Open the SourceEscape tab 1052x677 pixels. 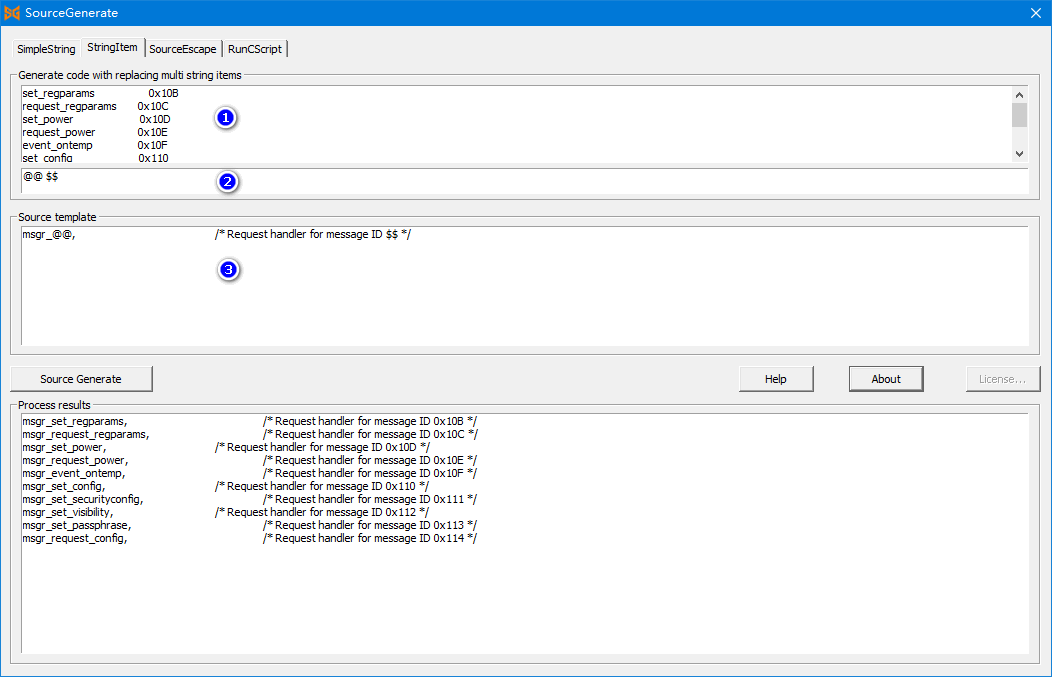coord(183,49)
